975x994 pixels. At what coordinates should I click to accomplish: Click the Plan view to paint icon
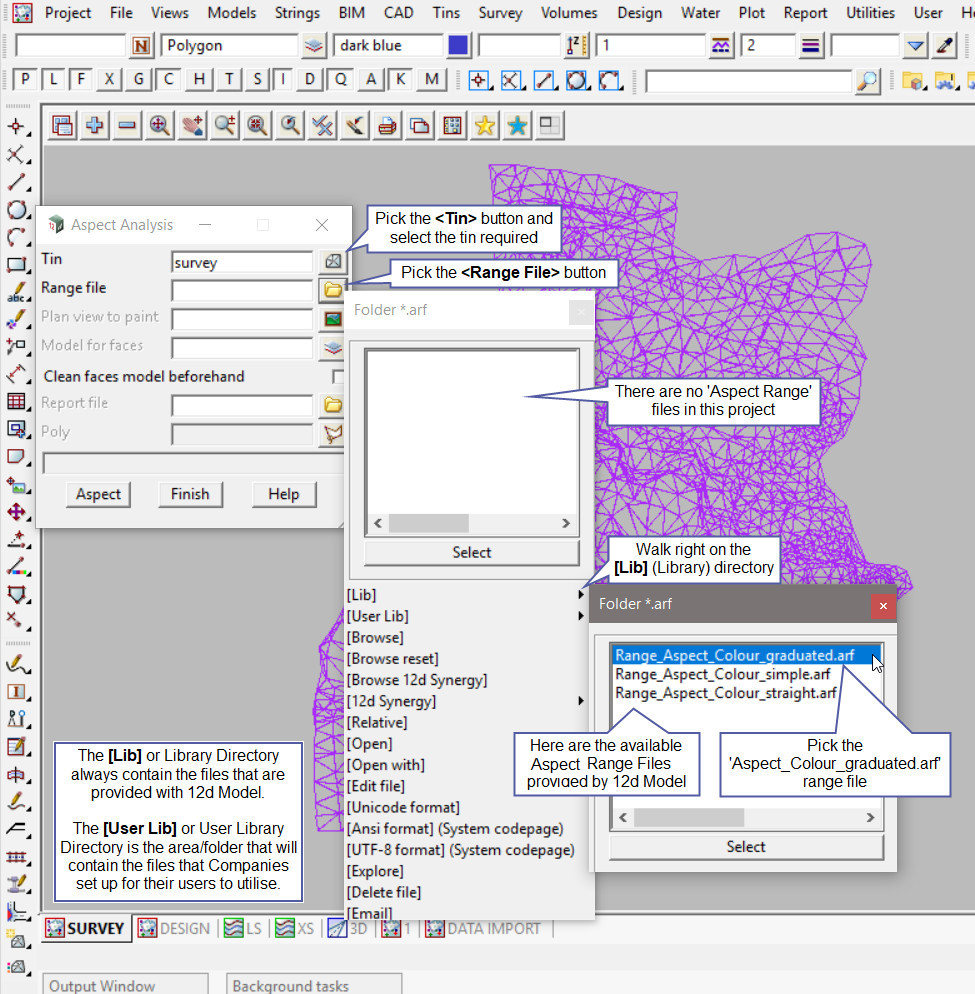[x=333, y=319]
